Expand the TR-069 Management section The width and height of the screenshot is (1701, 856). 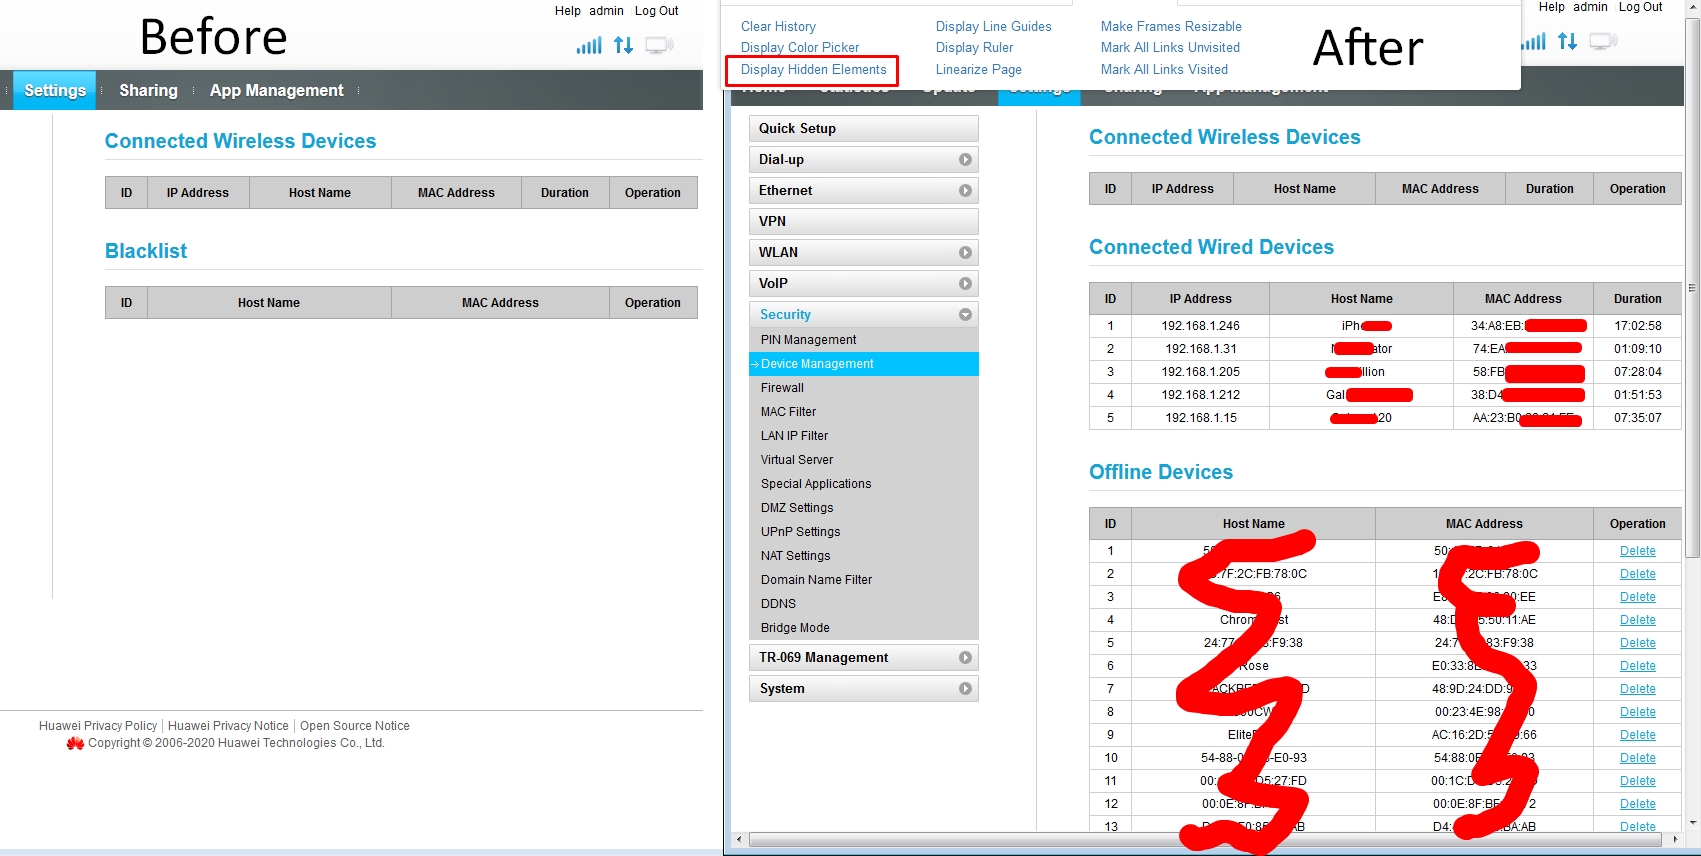click(964, 658)
